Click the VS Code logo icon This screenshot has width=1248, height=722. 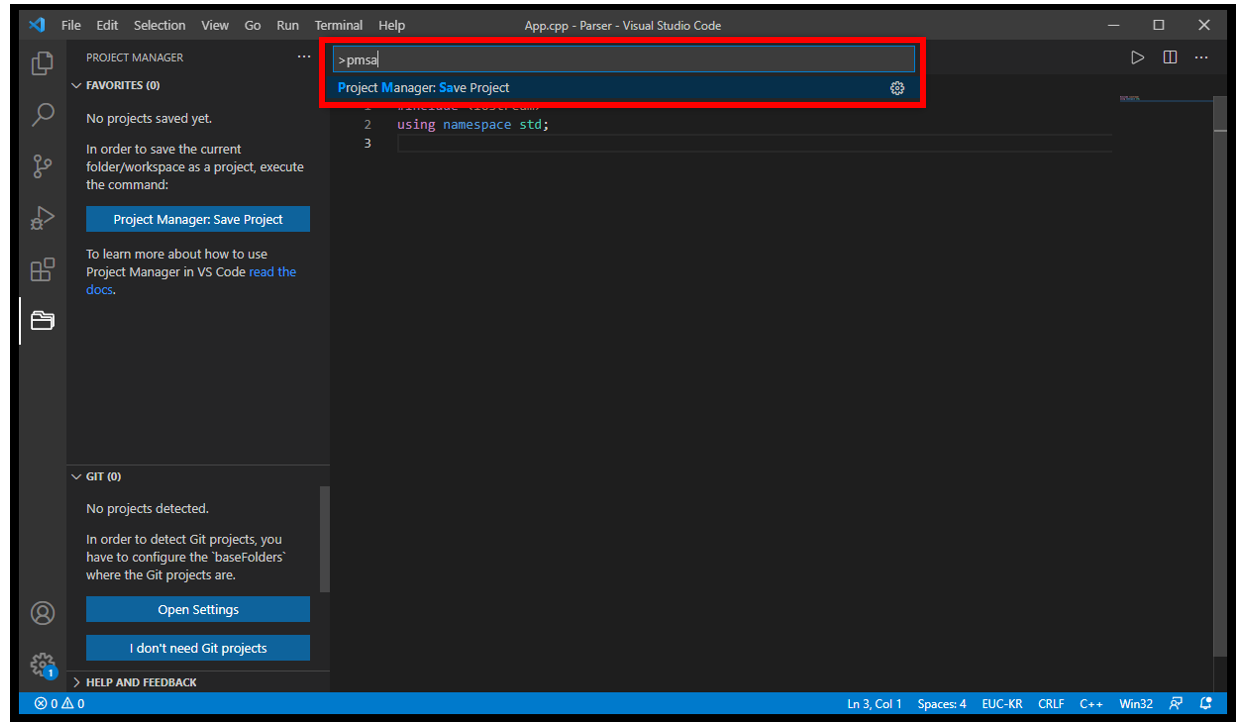[x=37, y=25]
